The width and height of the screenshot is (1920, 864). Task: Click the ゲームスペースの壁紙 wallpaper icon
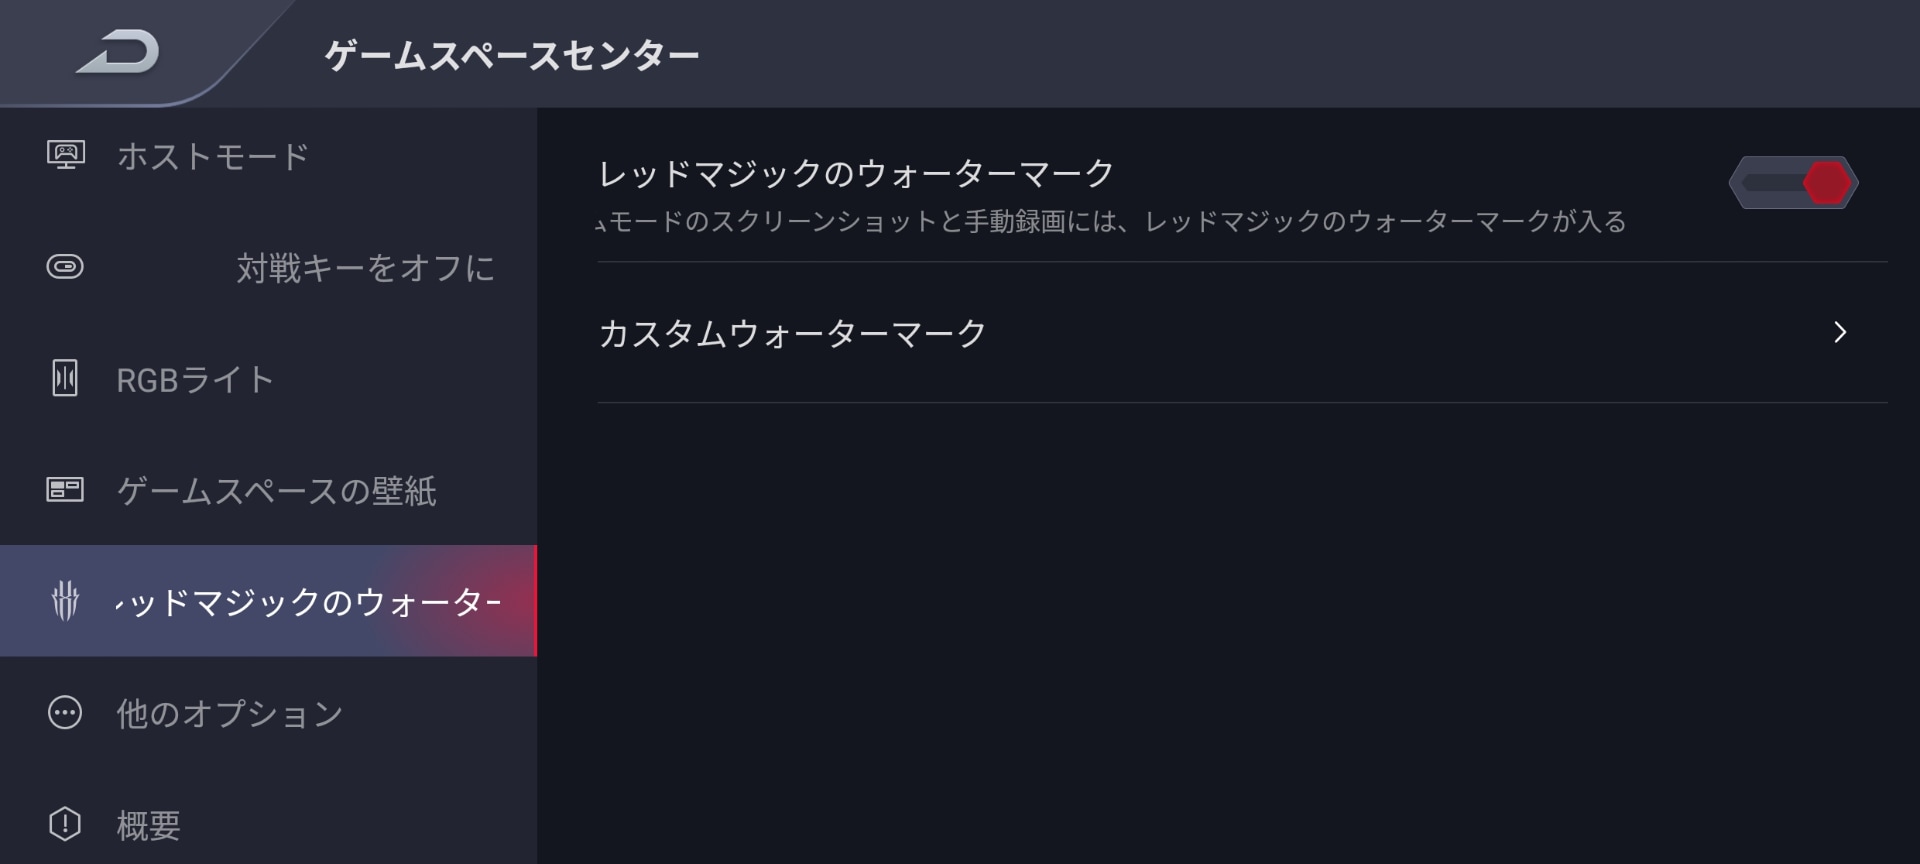point(65,489)
